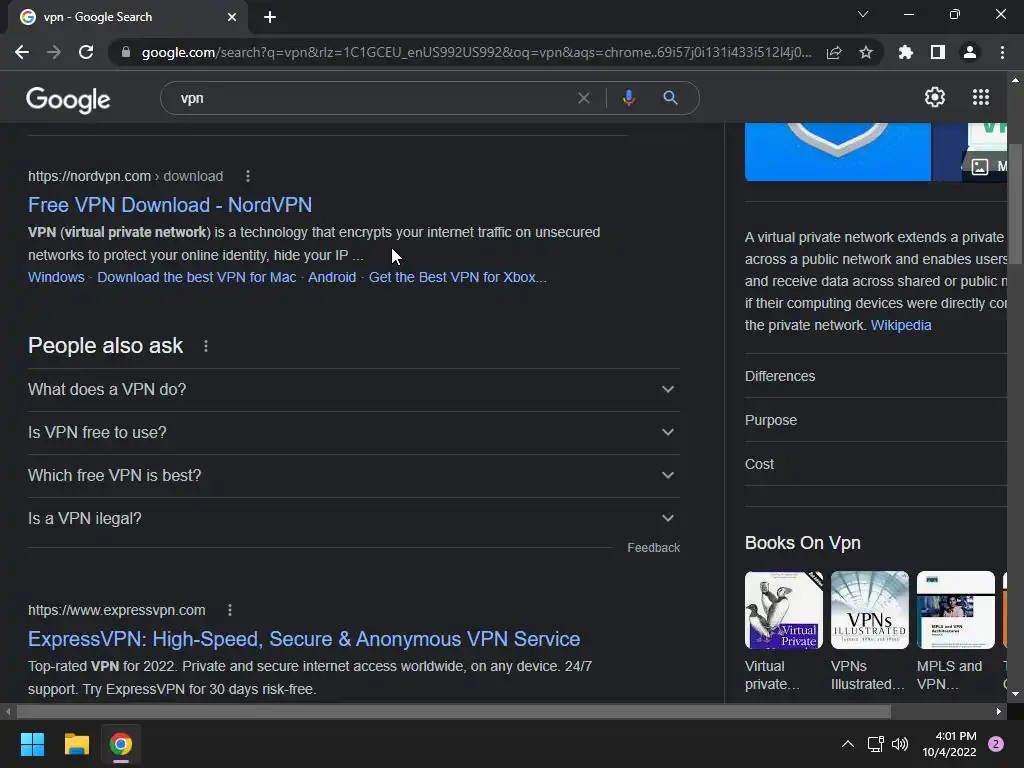Toggle the Chrome side panel

click(938, 52)
